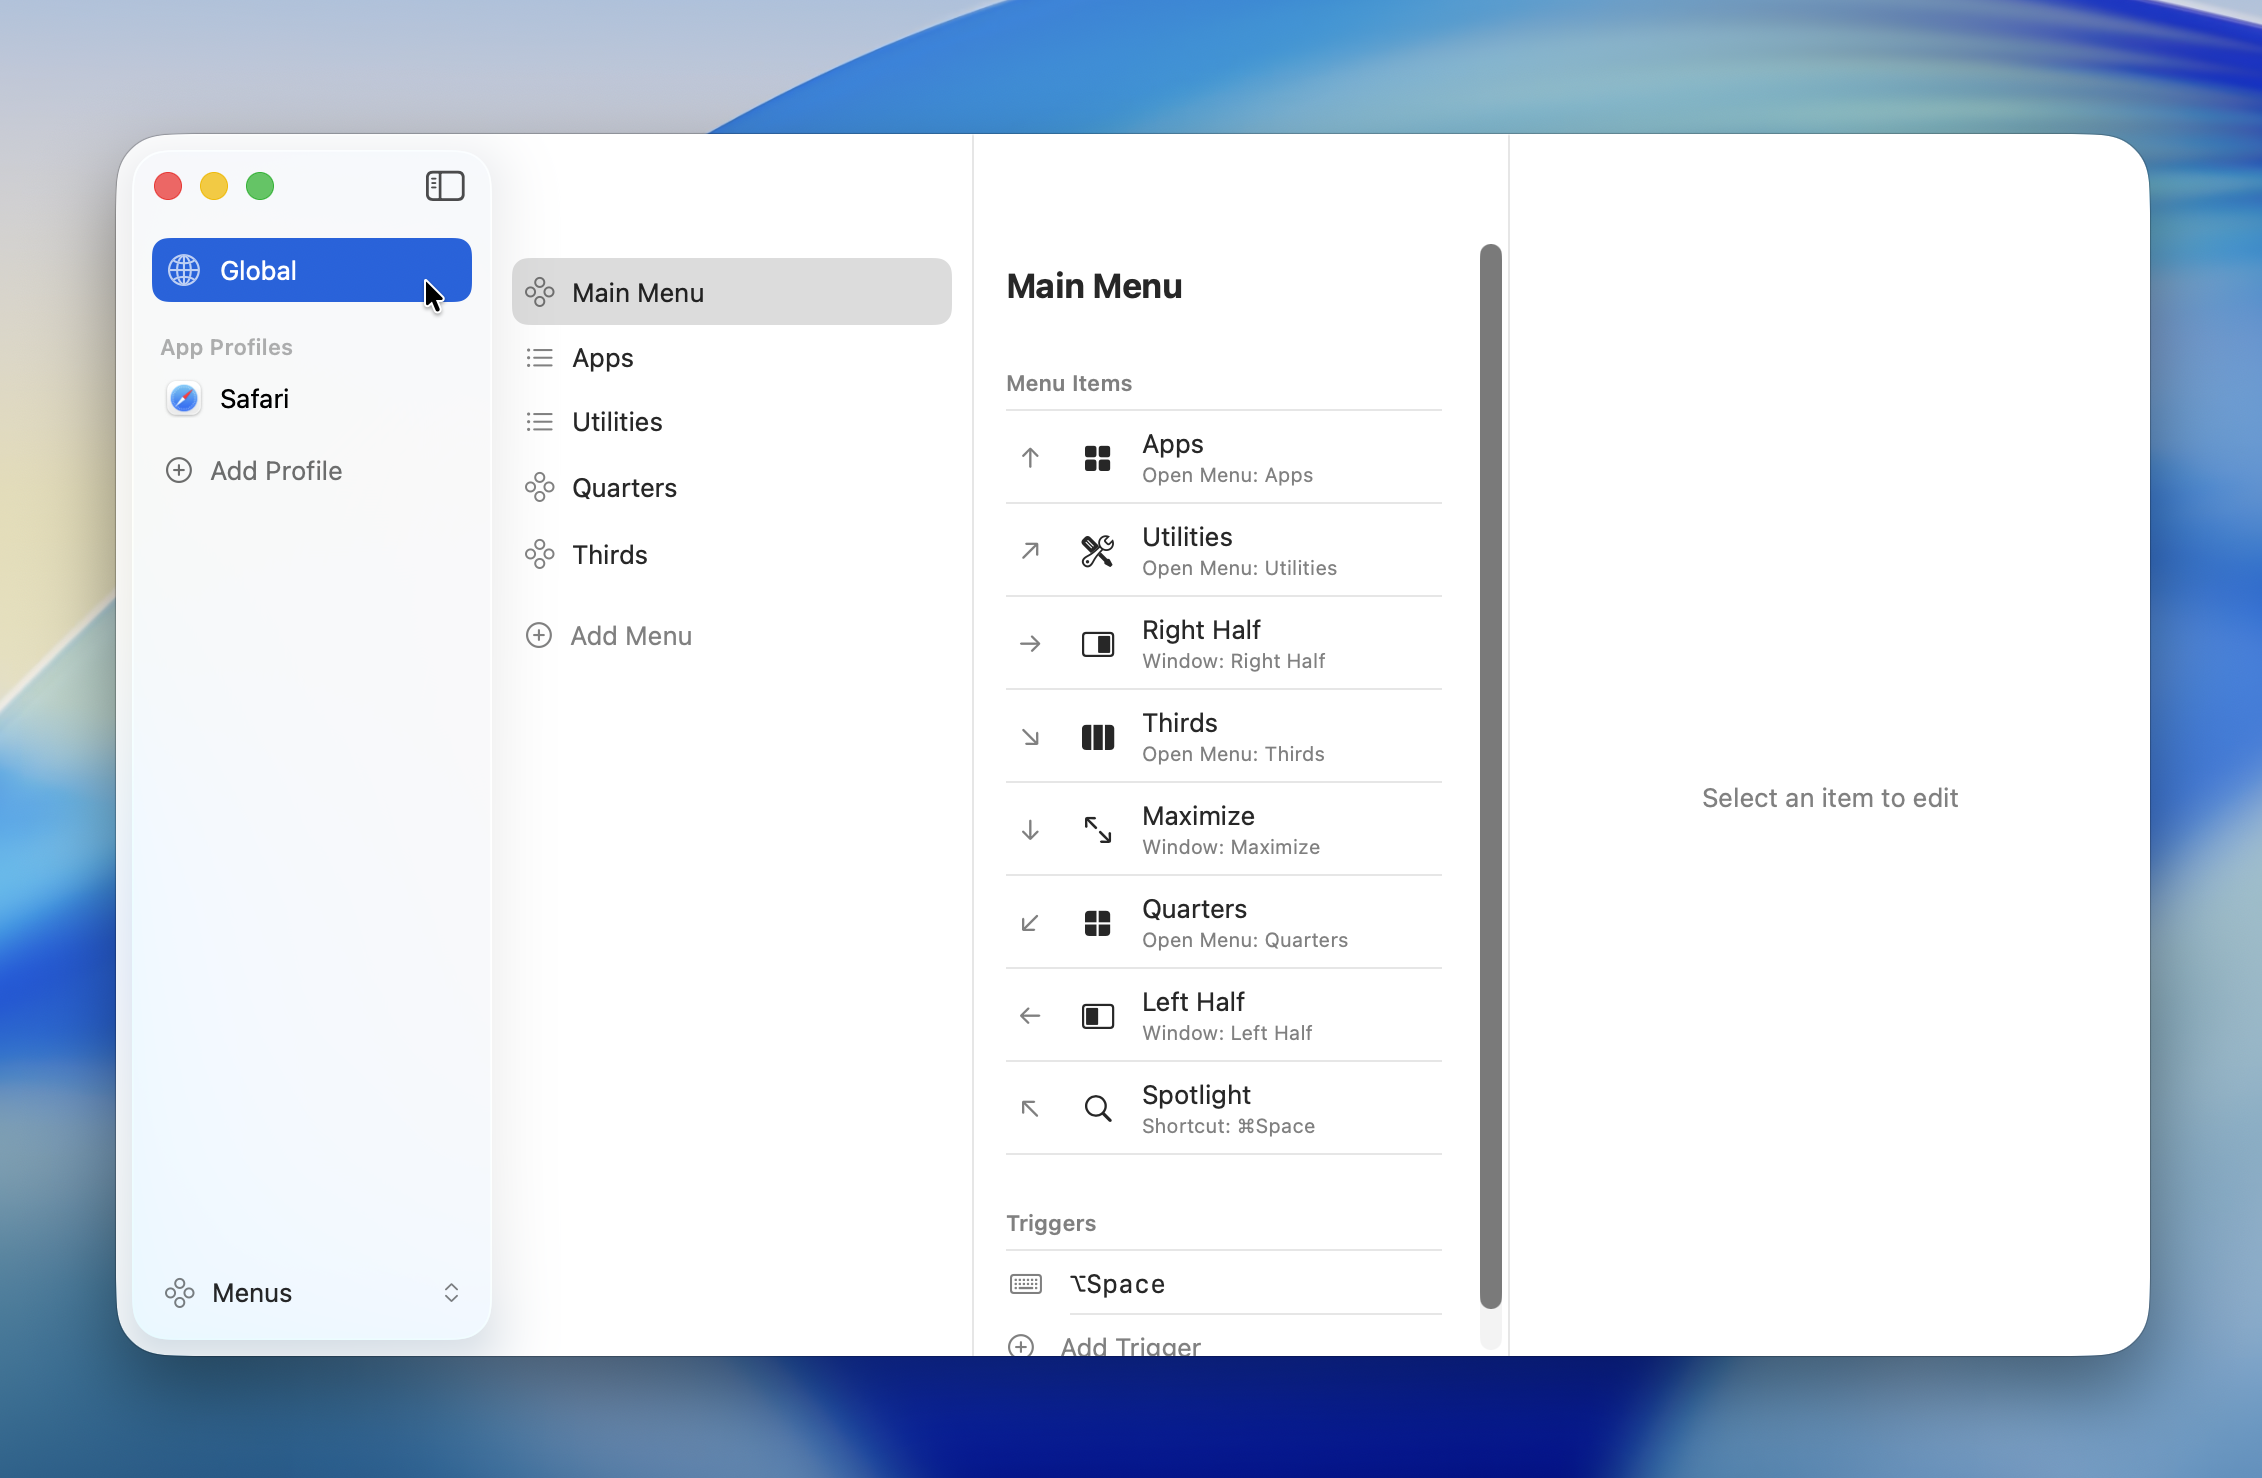The height and width of the screenshot is (1478, 2262).
Task: Click the Thirds columns icon
Action: coord(1097,737)
